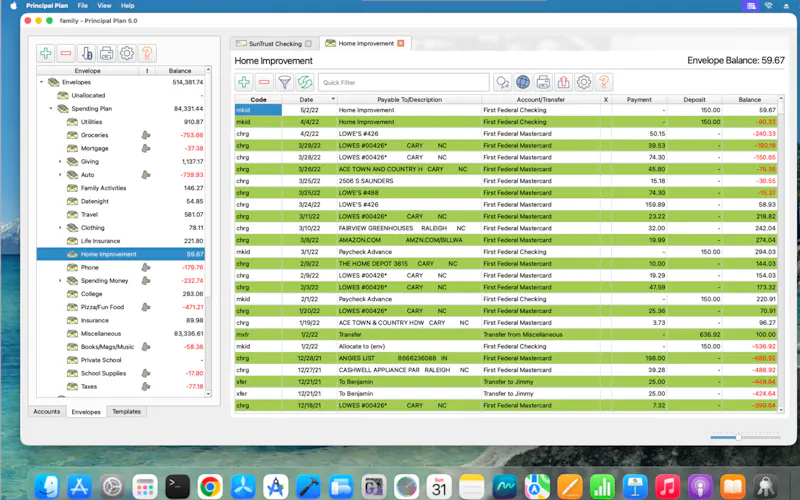Open the View menu
This screenshot has height=500, width=800.
[105, 6]
